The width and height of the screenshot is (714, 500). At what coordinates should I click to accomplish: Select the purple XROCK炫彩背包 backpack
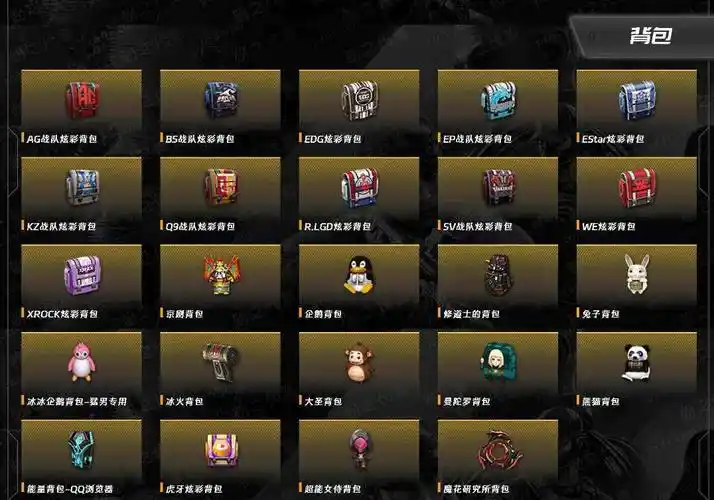pyautogui.click(x=82, y=275)
